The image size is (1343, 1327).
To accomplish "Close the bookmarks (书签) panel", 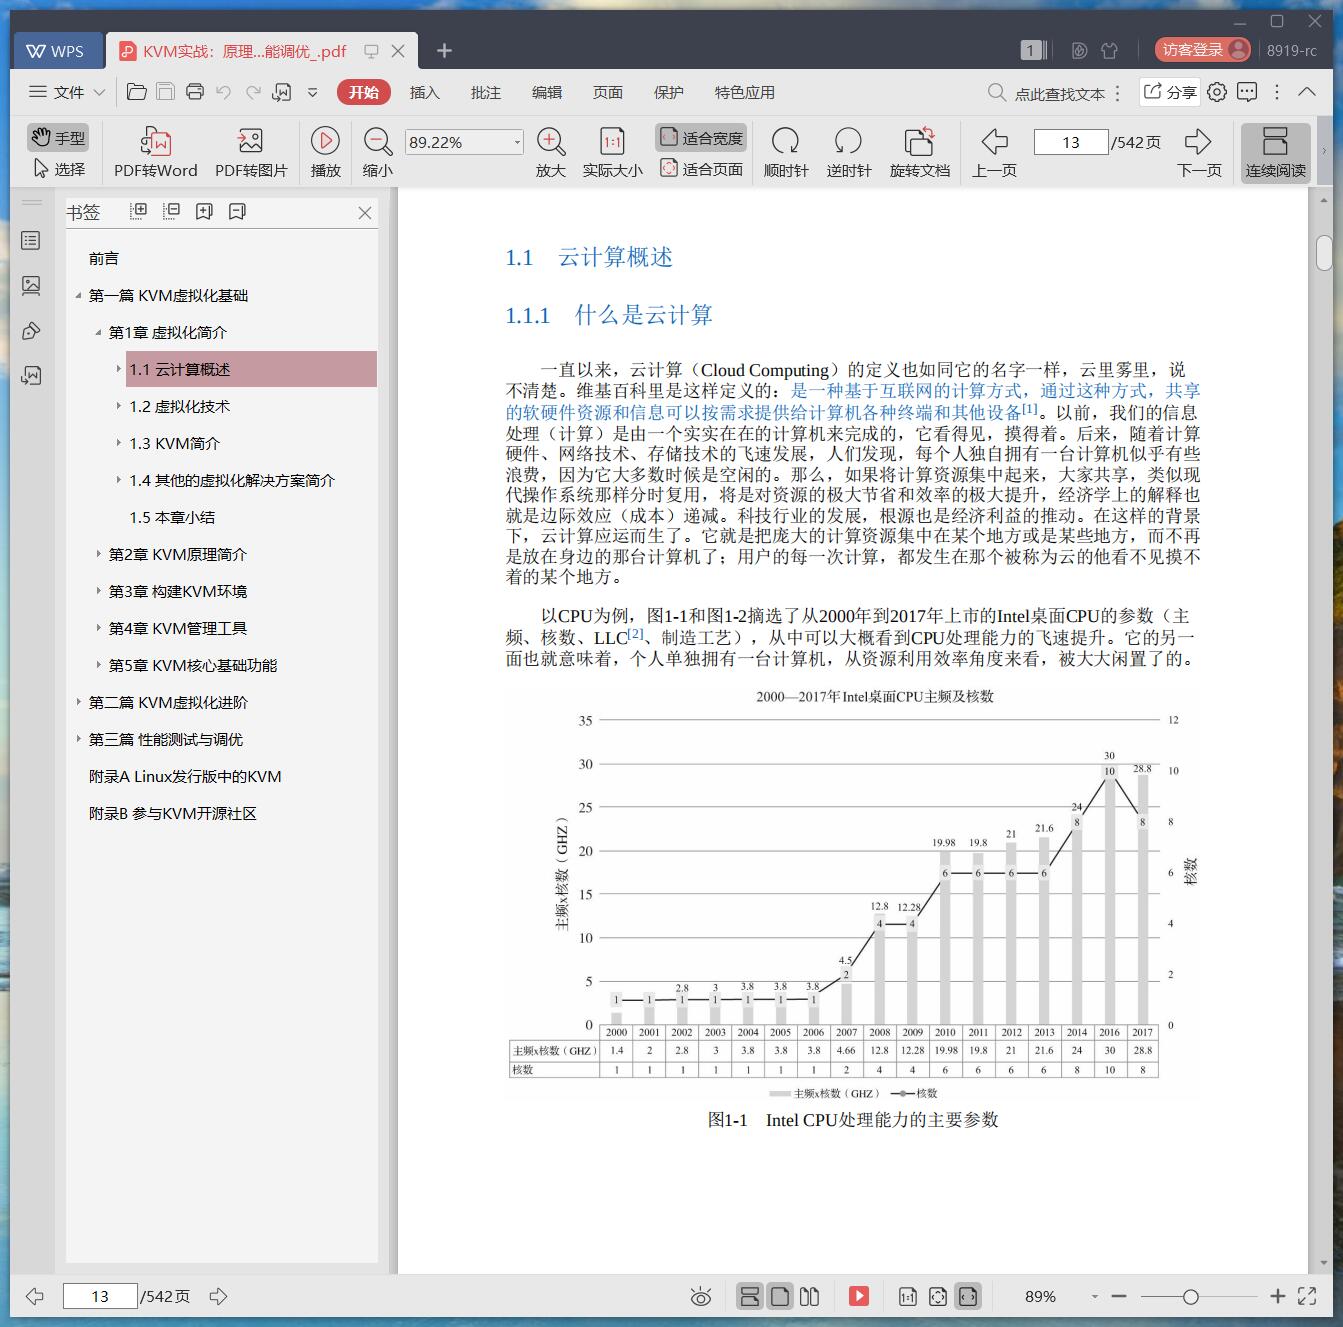I will 365,213.
